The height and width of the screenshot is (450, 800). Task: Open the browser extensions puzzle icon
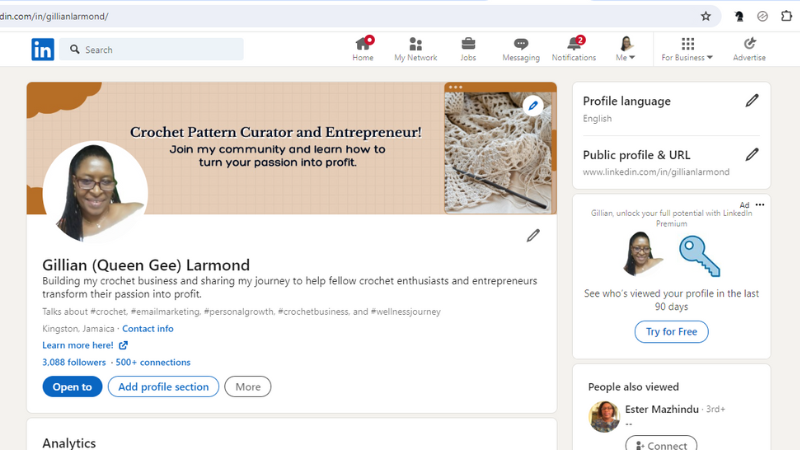(x=786, y=16)
